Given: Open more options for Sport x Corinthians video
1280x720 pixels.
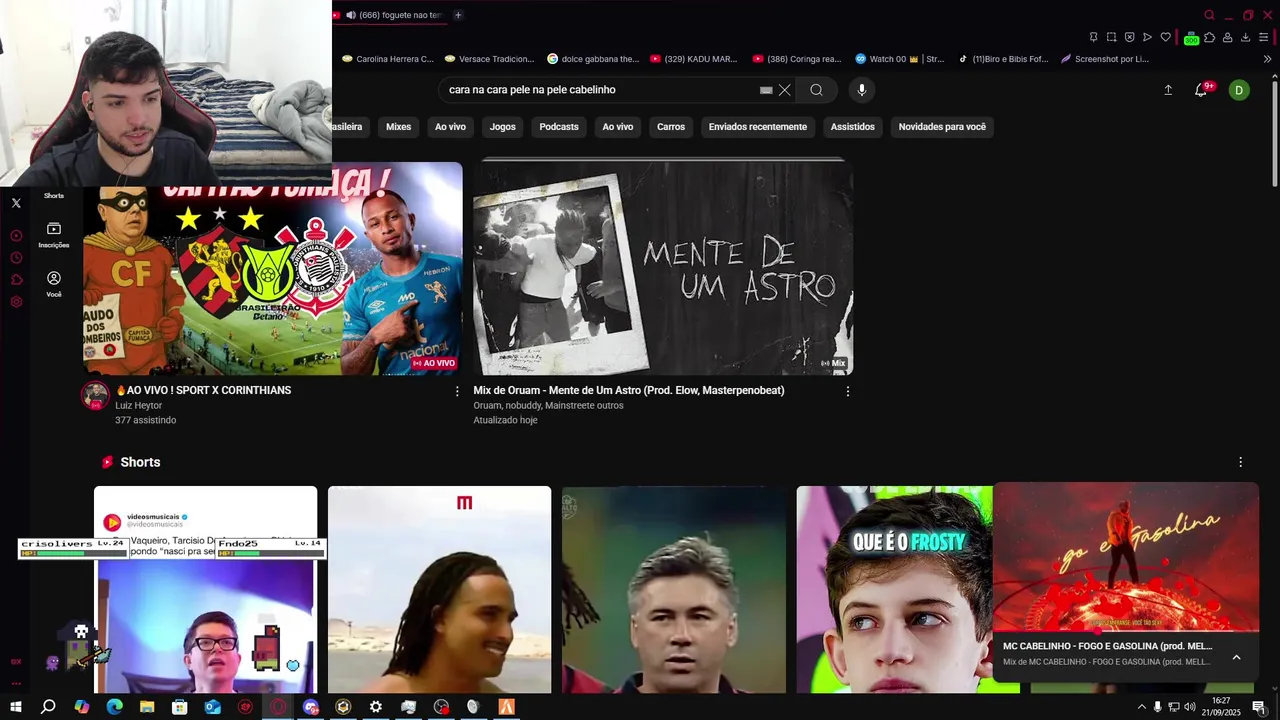Looking at the screenshot, I should coord(457,391).
